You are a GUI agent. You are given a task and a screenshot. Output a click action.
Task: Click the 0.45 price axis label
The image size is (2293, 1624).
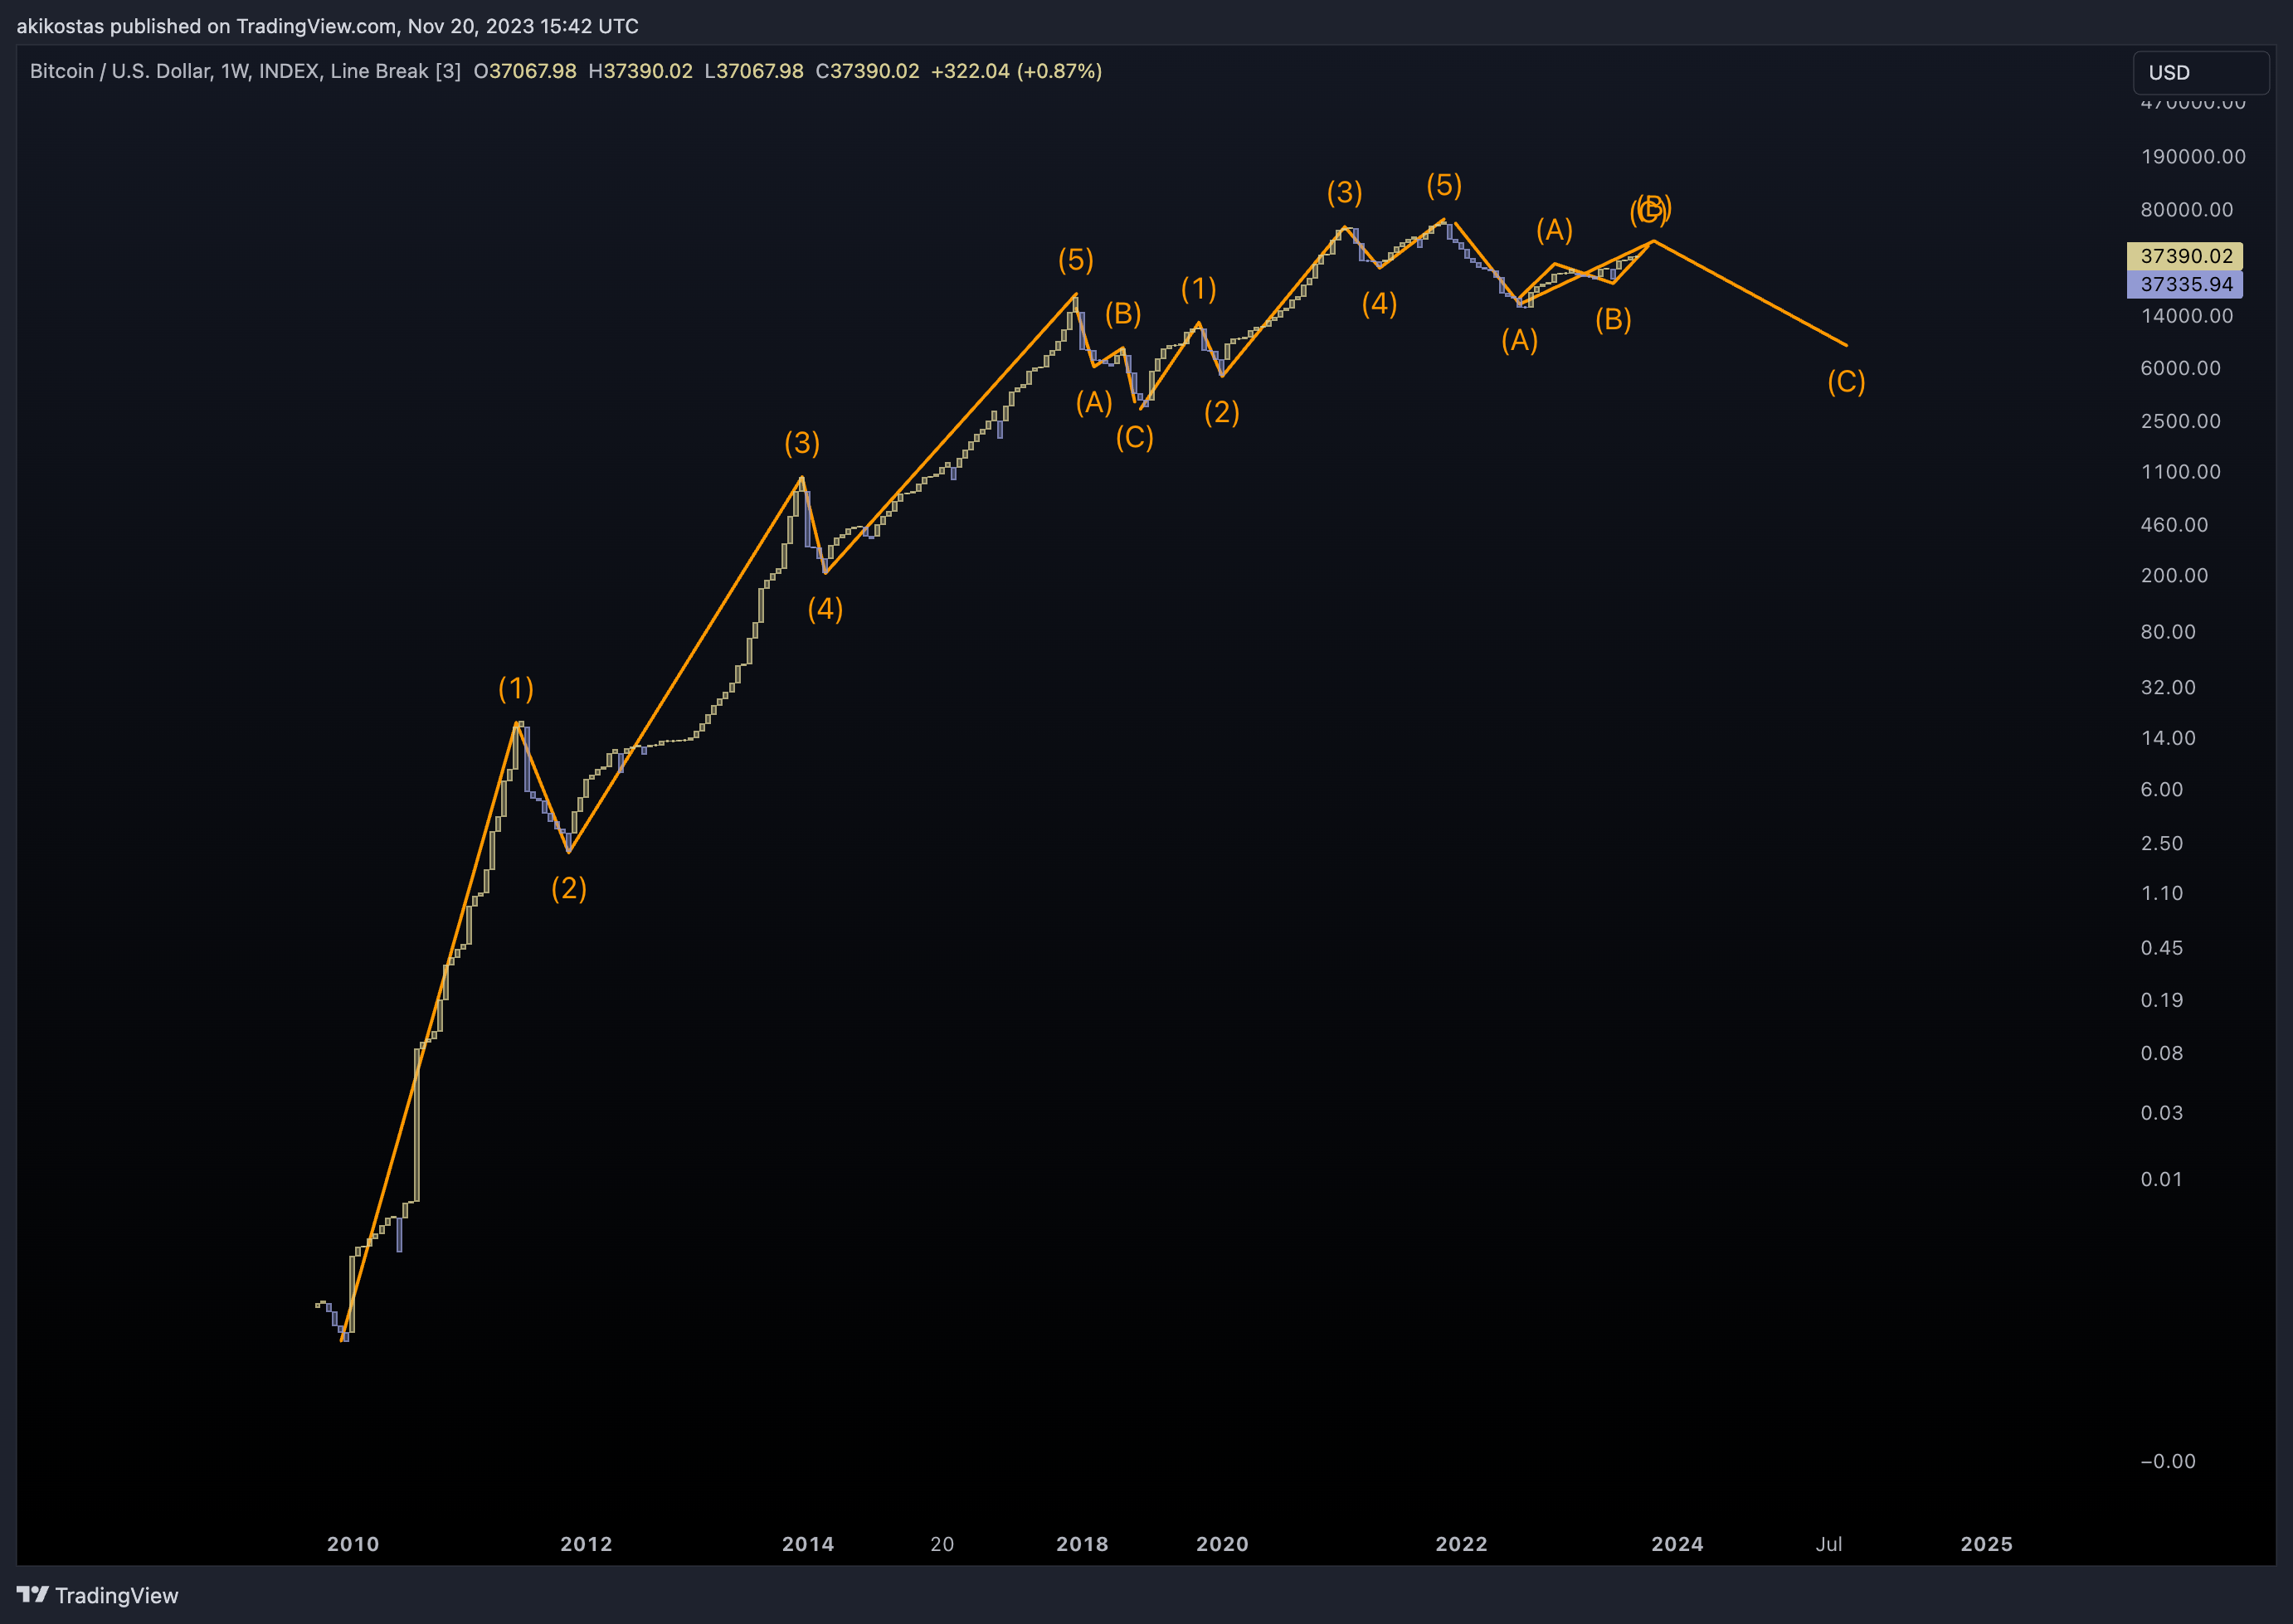point(2162,948)
